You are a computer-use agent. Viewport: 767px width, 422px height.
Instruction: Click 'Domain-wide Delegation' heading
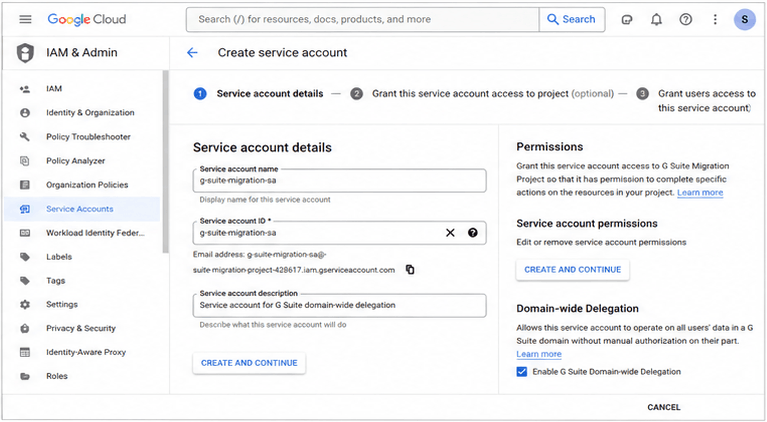pos(577,309)
